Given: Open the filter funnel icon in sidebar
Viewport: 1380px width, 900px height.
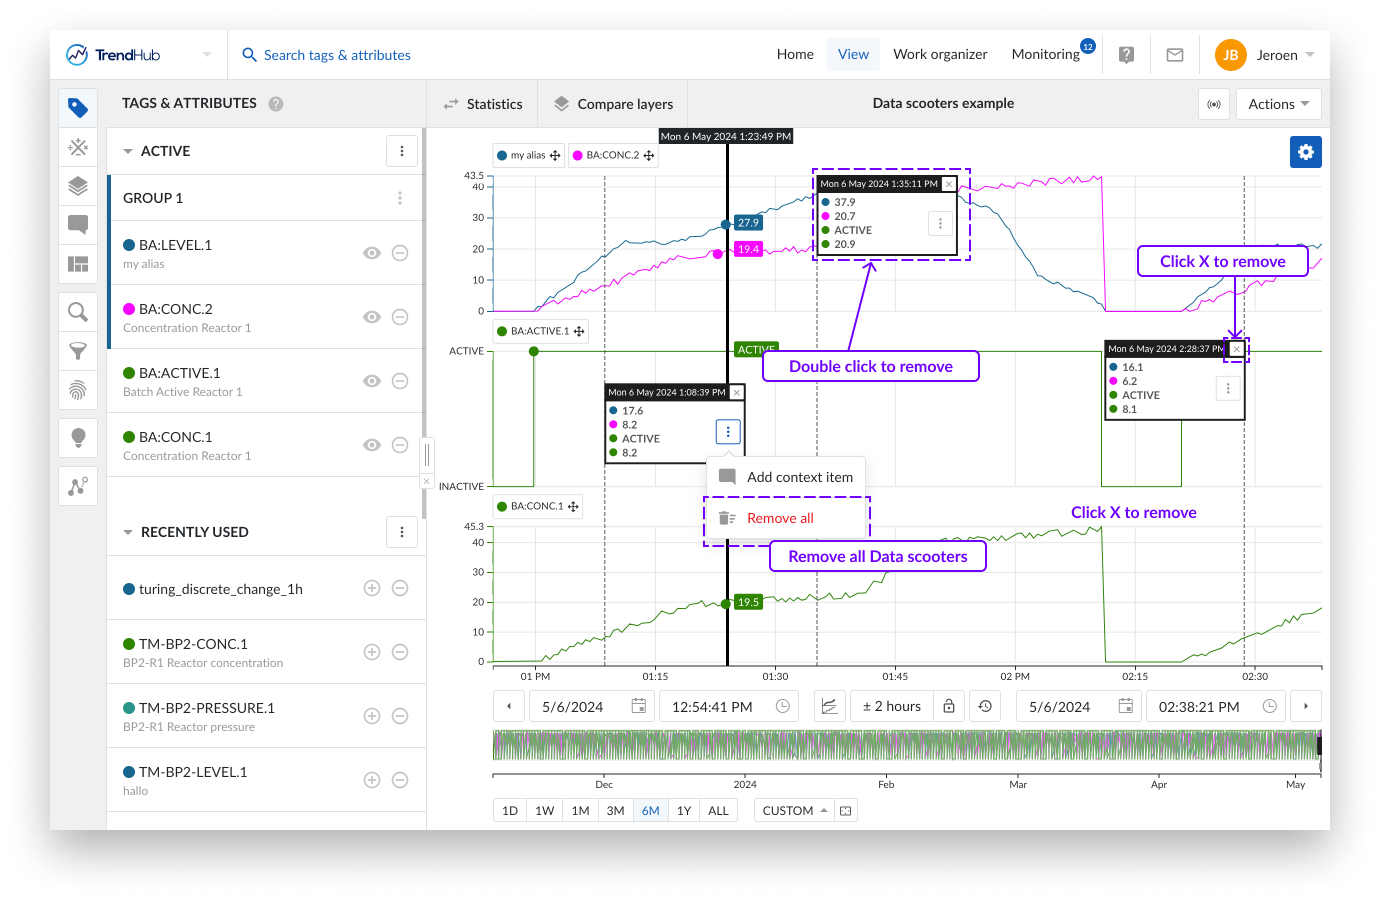Looking at the screenshot, I should click(78, 351).
